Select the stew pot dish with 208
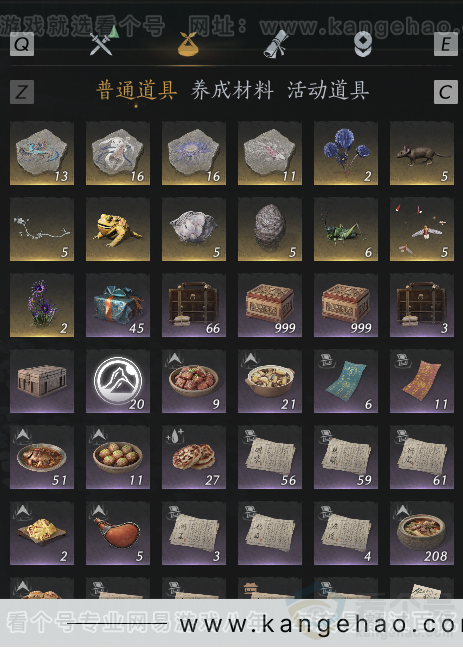 click(x=422, y=534)
